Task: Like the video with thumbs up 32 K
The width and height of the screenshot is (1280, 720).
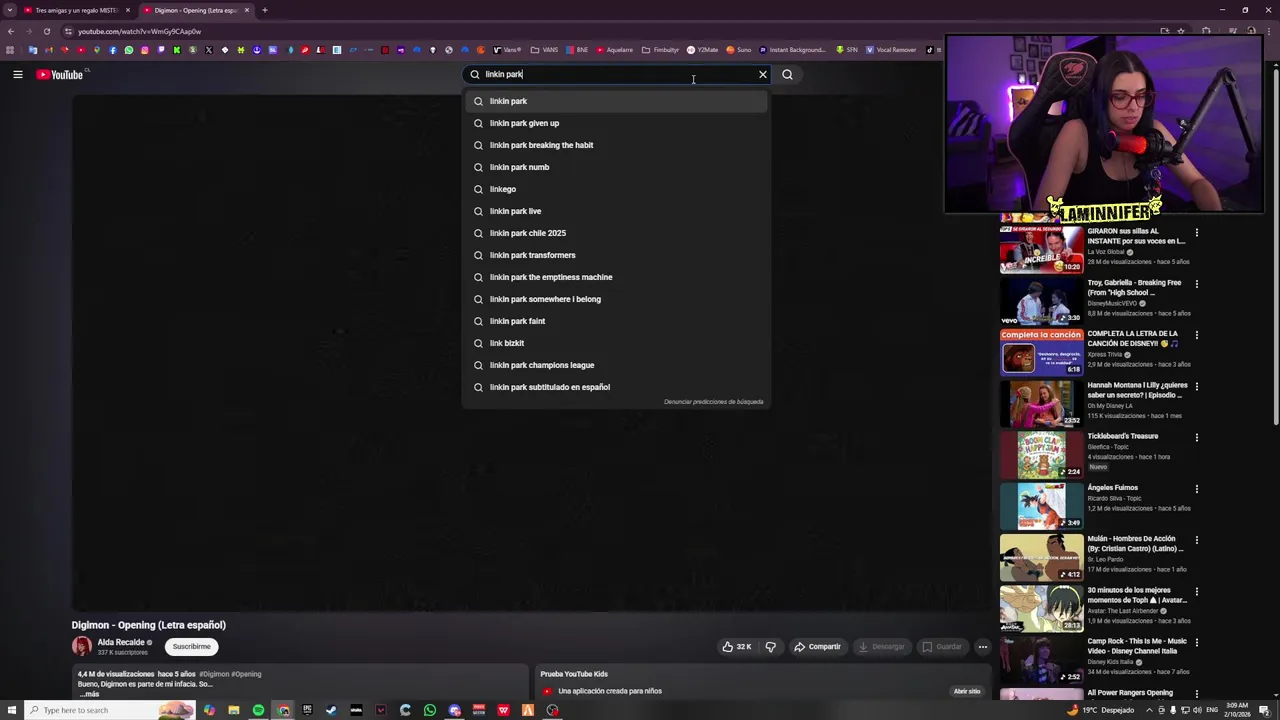Action: [737, 647]
